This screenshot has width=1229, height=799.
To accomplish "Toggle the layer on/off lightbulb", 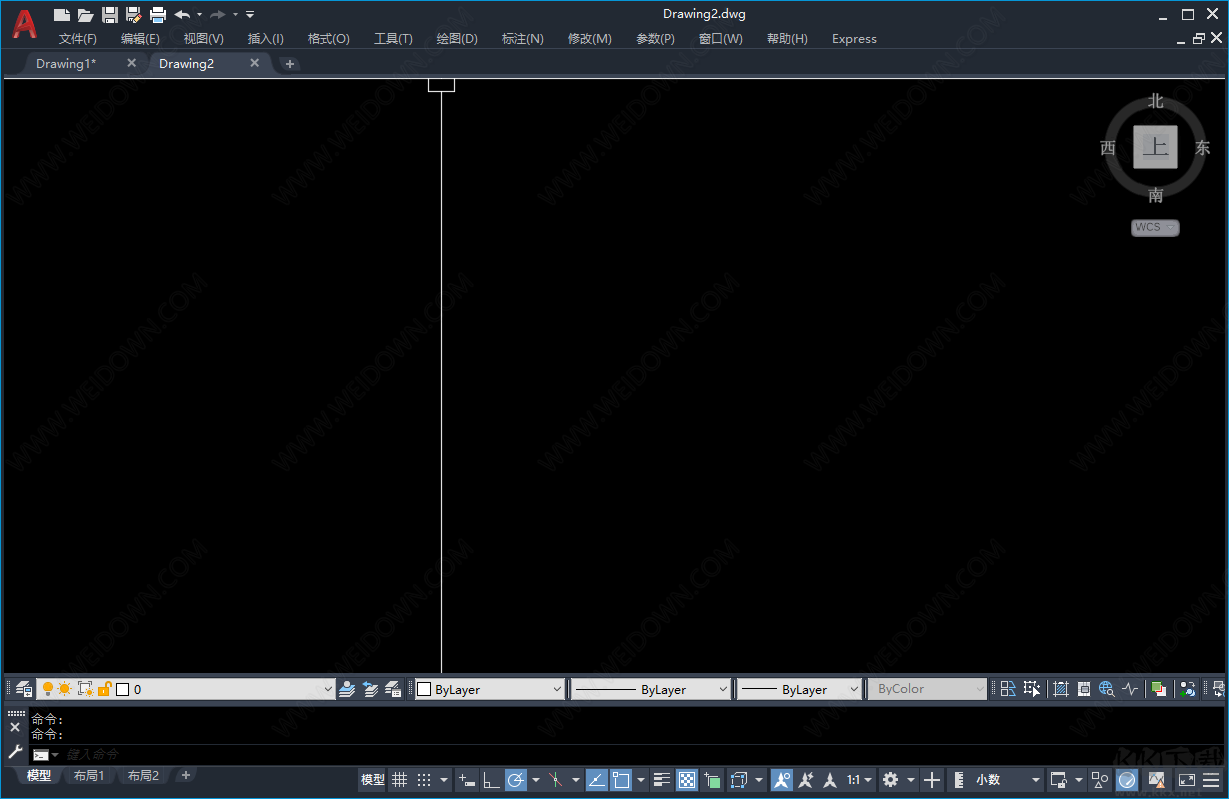I will point(48,688).
